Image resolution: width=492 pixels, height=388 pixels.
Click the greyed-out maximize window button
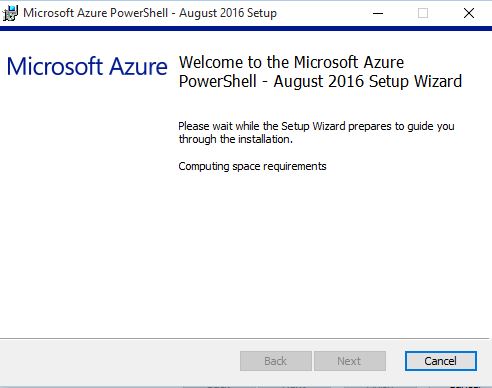pyautogui.click(x=423, y=13)
